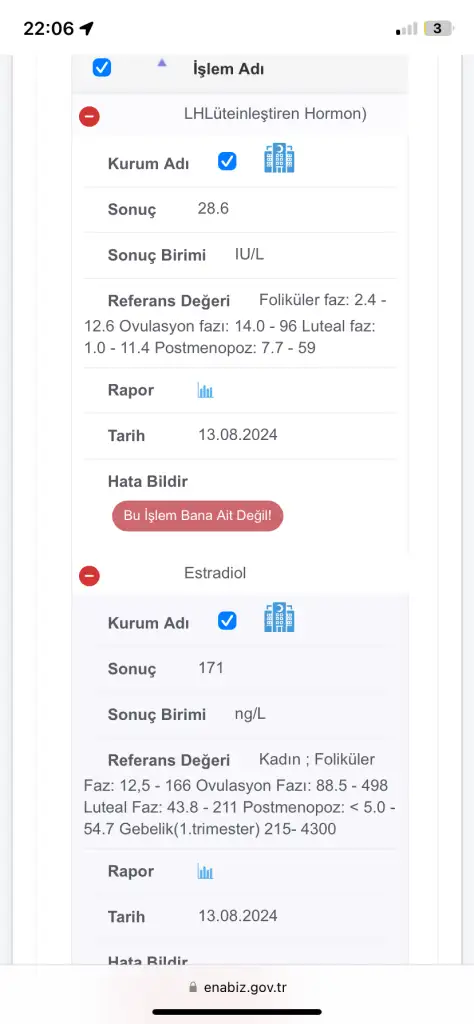Tap the location arrow in status bar
Screen dimensions: 474x1024
pos(86,28)
